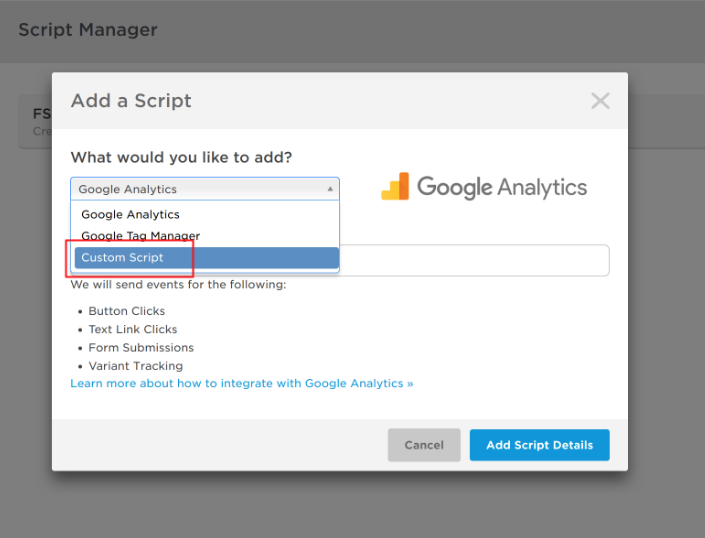This screenshot has width=705, height=538.
Task: Choose Google Analytics from the dropdown list
Action: point(205,214)
